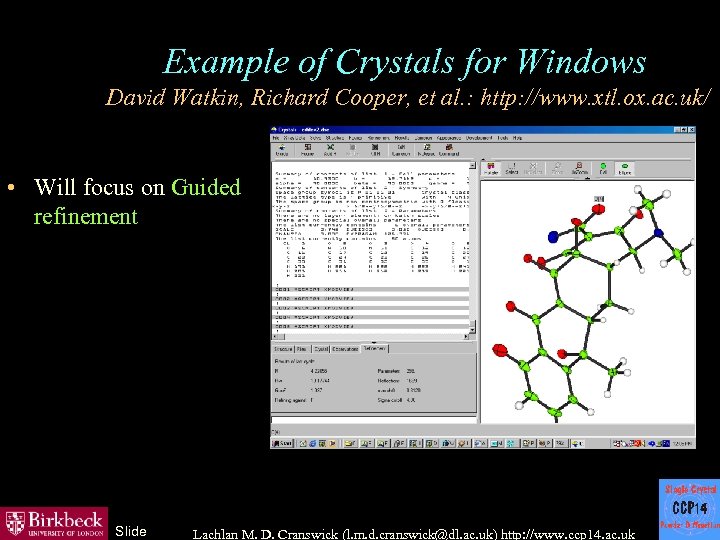Image resolution: width=720 pixels, height=540 pixels.
Task: Open the Help menu
Action: 518,138
